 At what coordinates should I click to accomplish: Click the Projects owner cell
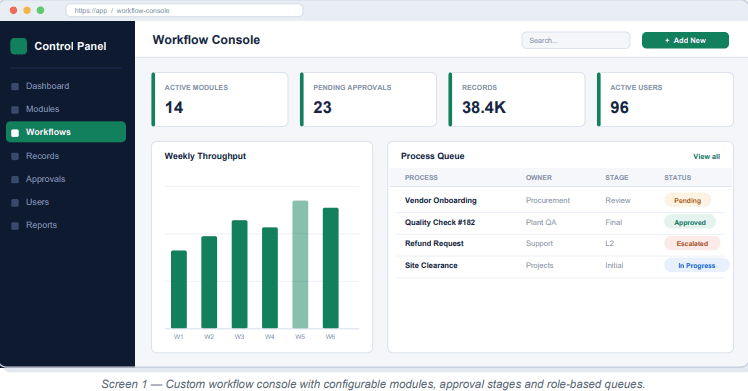point(540,265)
